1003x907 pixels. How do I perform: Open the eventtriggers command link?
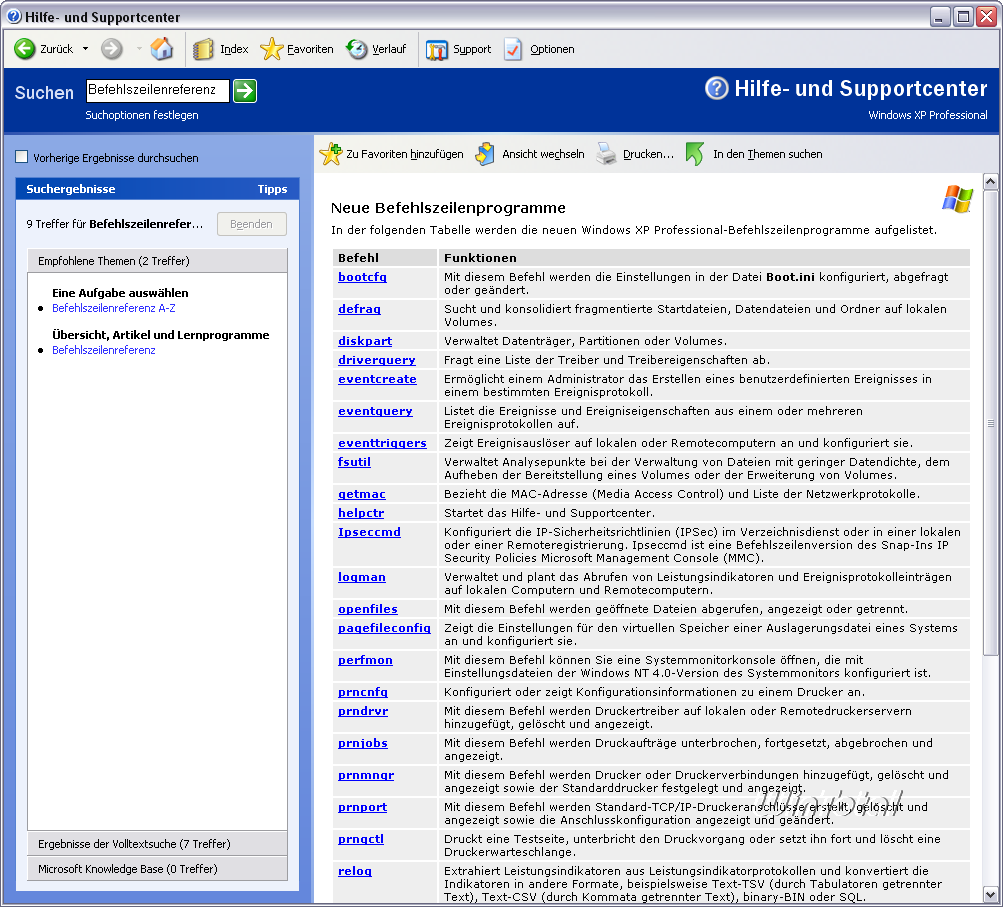click(x=382, y=443)
